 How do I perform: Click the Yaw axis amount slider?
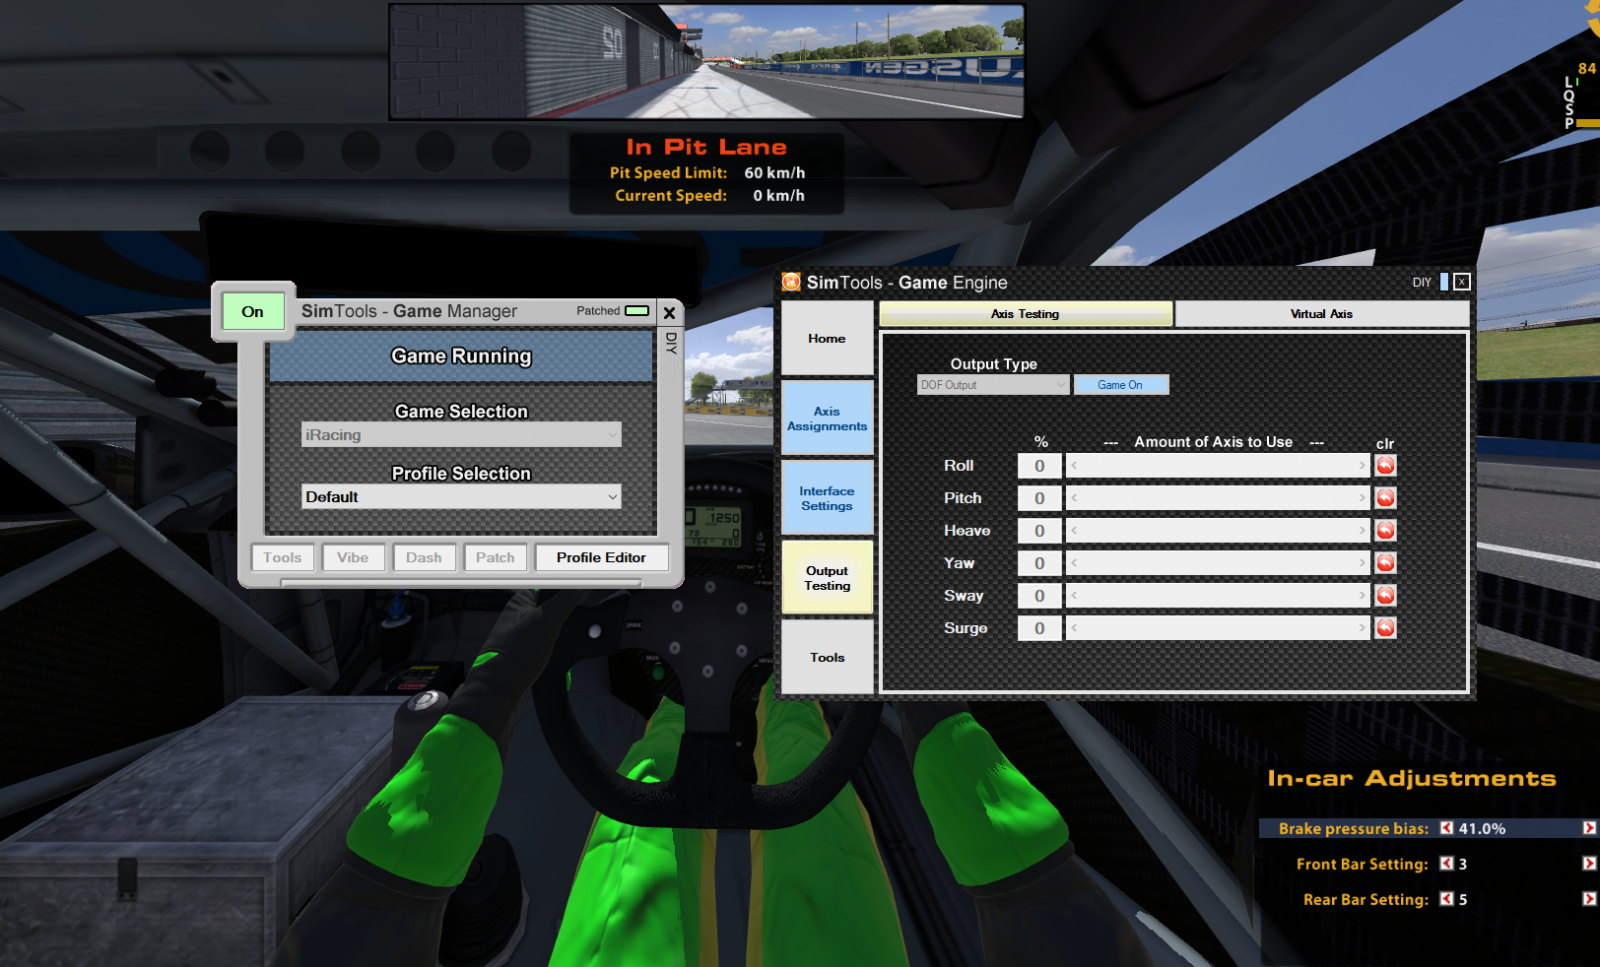click(1218, 563)
